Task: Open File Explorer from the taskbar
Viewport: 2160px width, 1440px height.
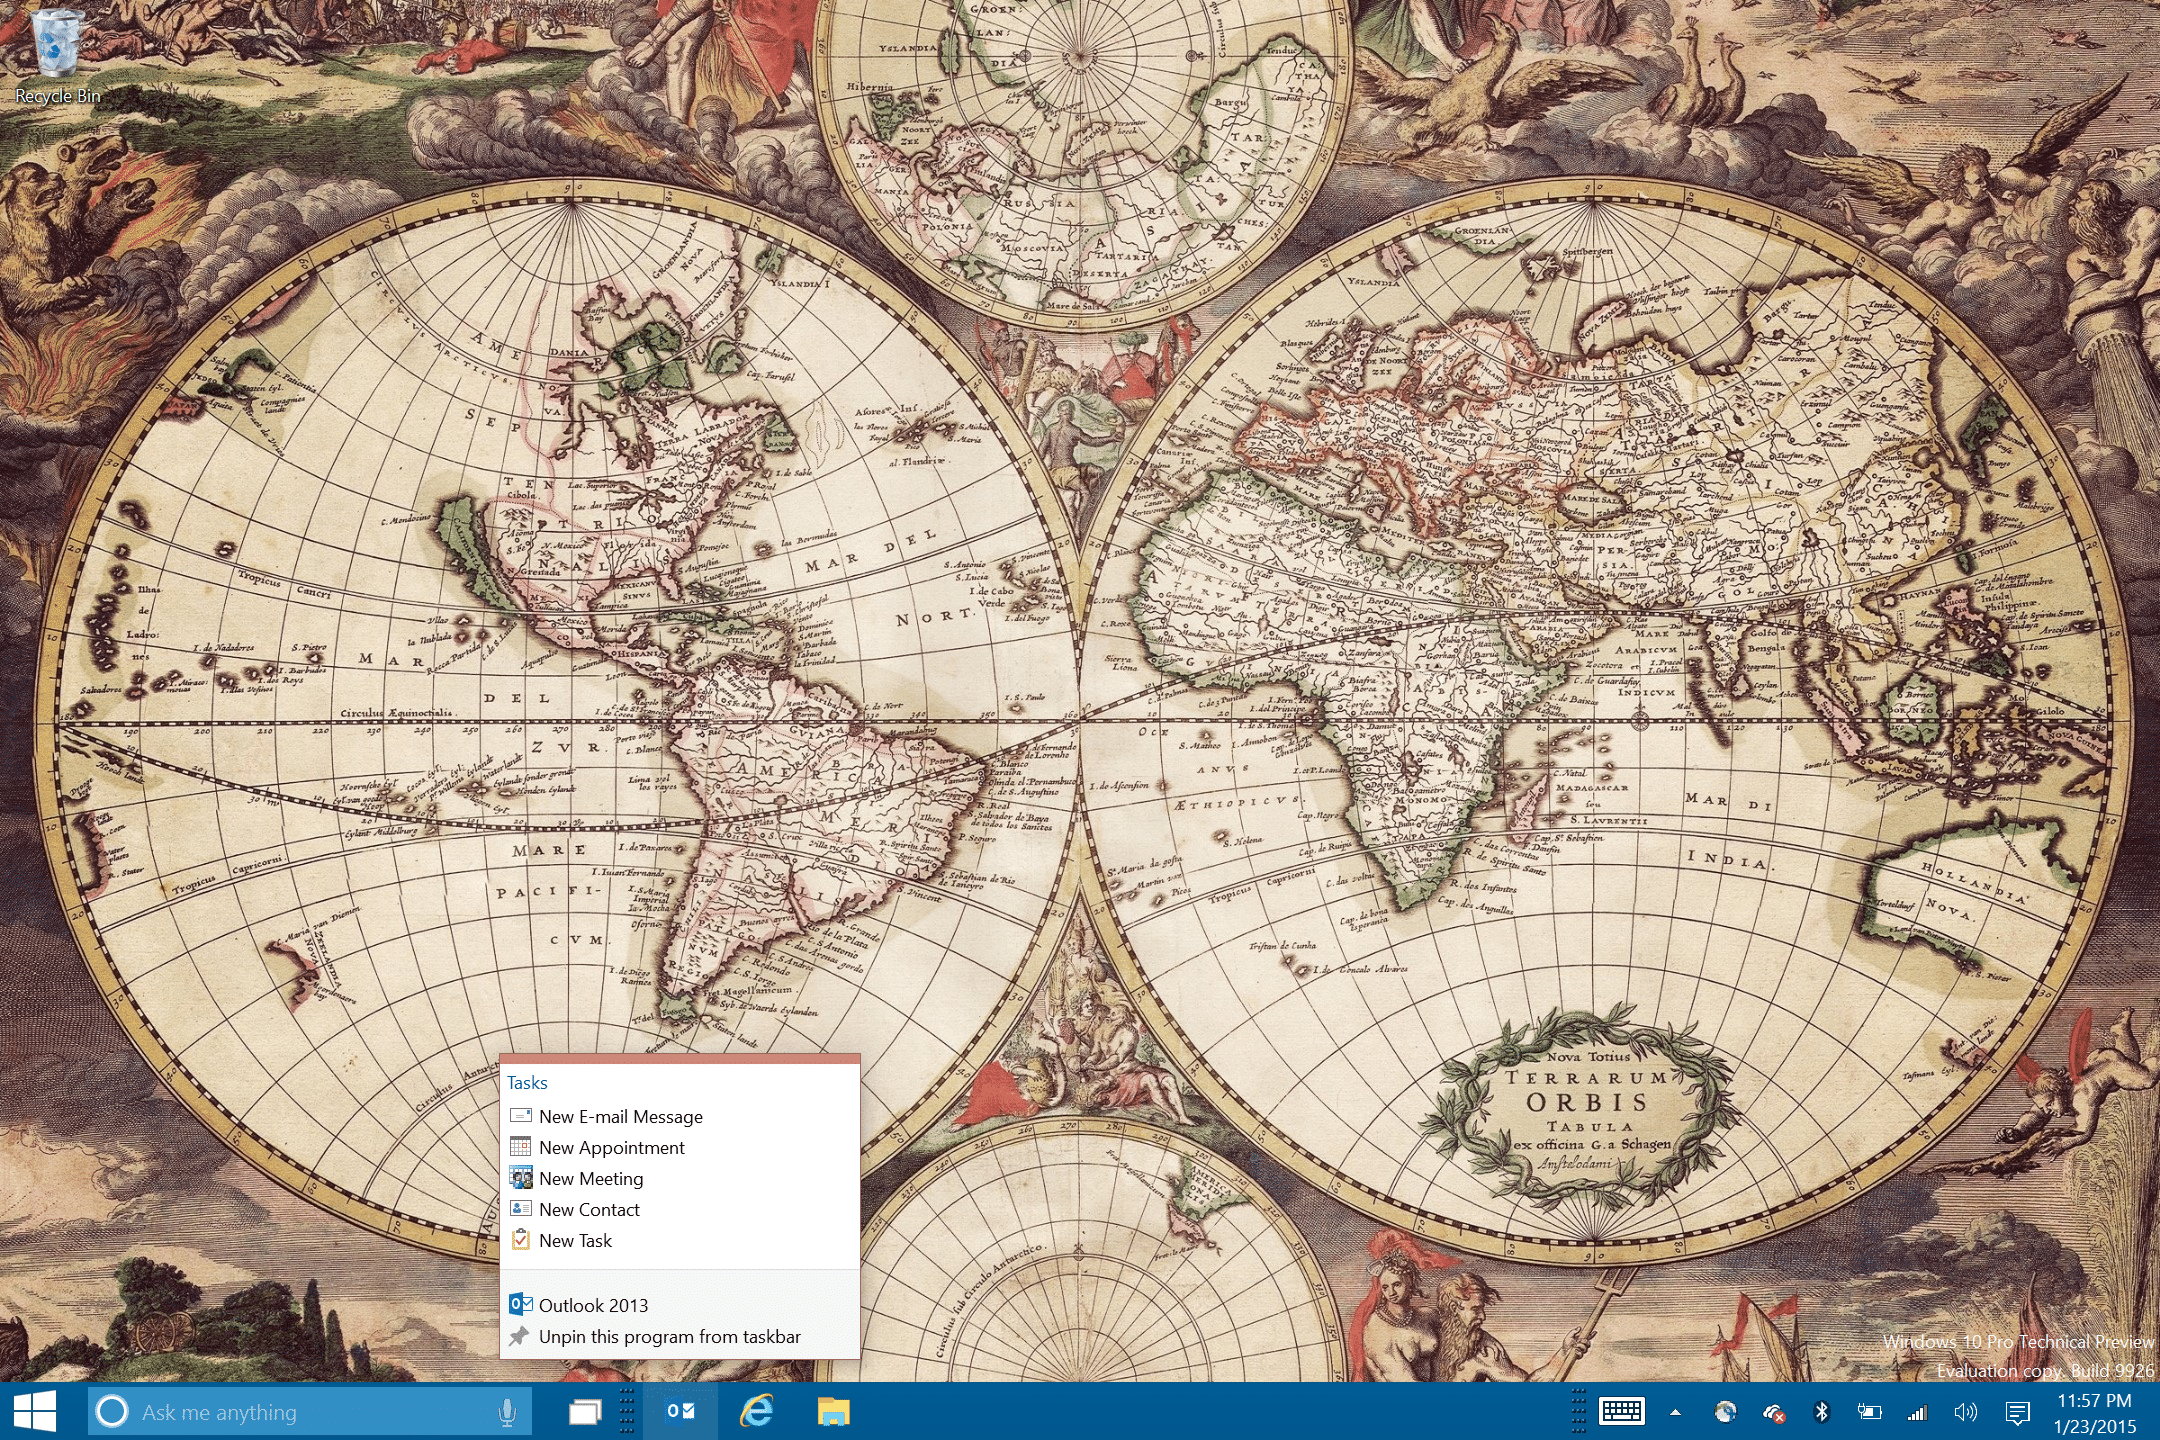Action: (x=833, y=1412)
